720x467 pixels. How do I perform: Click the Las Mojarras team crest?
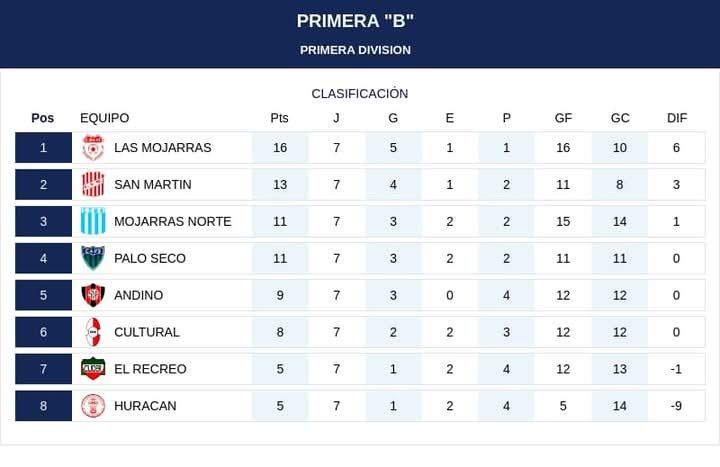pyautogui.click(x=93, y=148)
